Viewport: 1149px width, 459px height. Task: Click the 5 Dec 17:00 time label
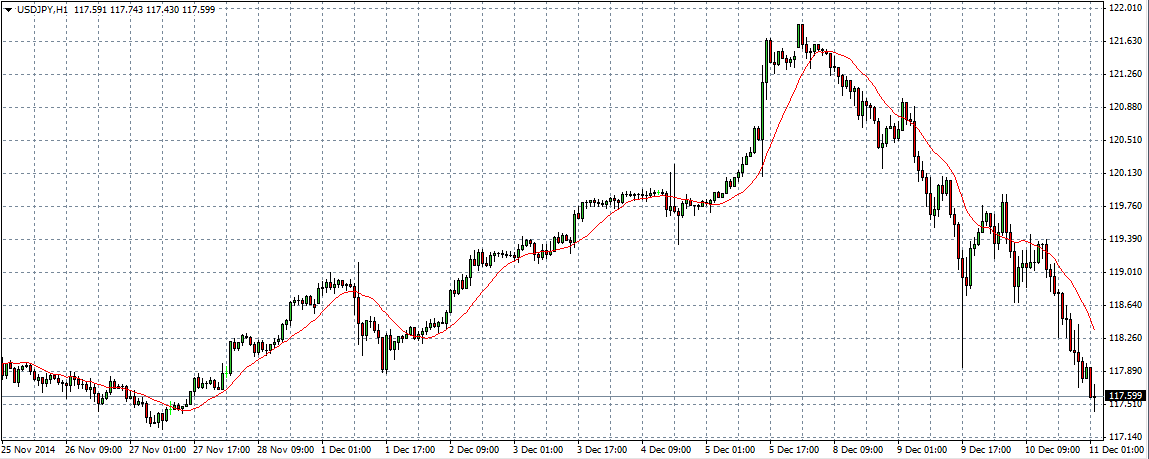[x=795, y=450]
